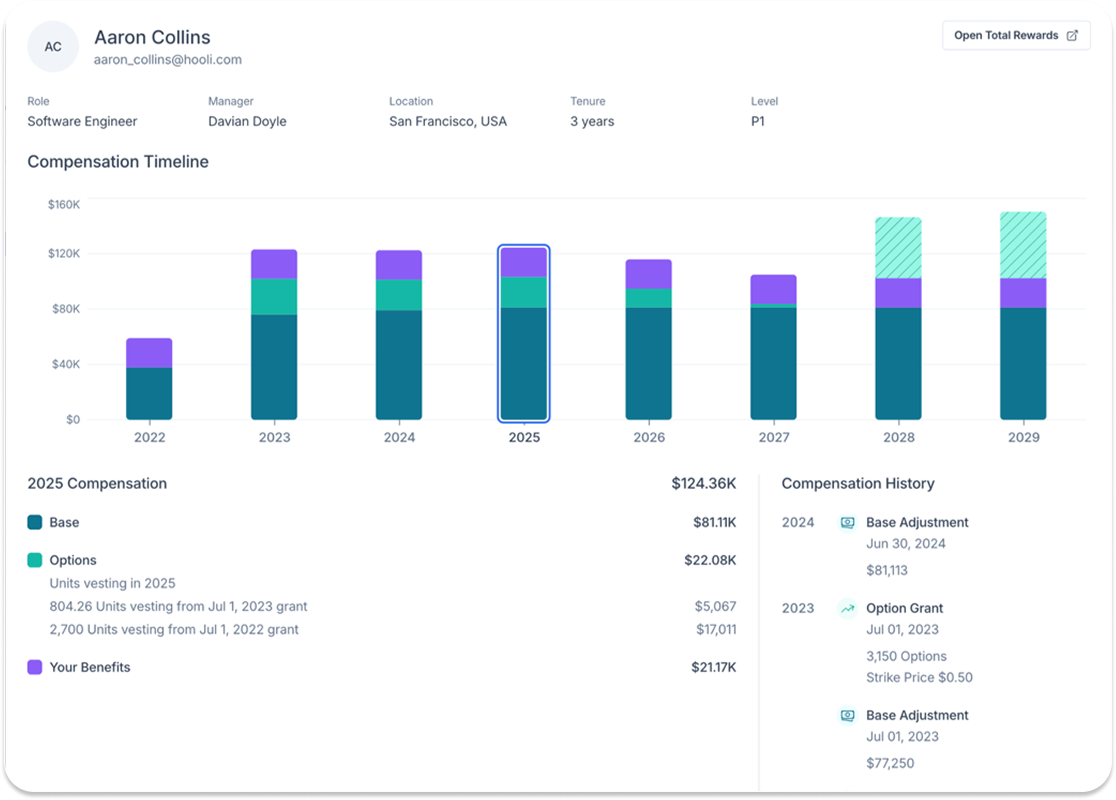The image size is (1116, 800).
Task: Click the Davian Doyle manager name
Action: pyautogui.click(x=247, y=122)
